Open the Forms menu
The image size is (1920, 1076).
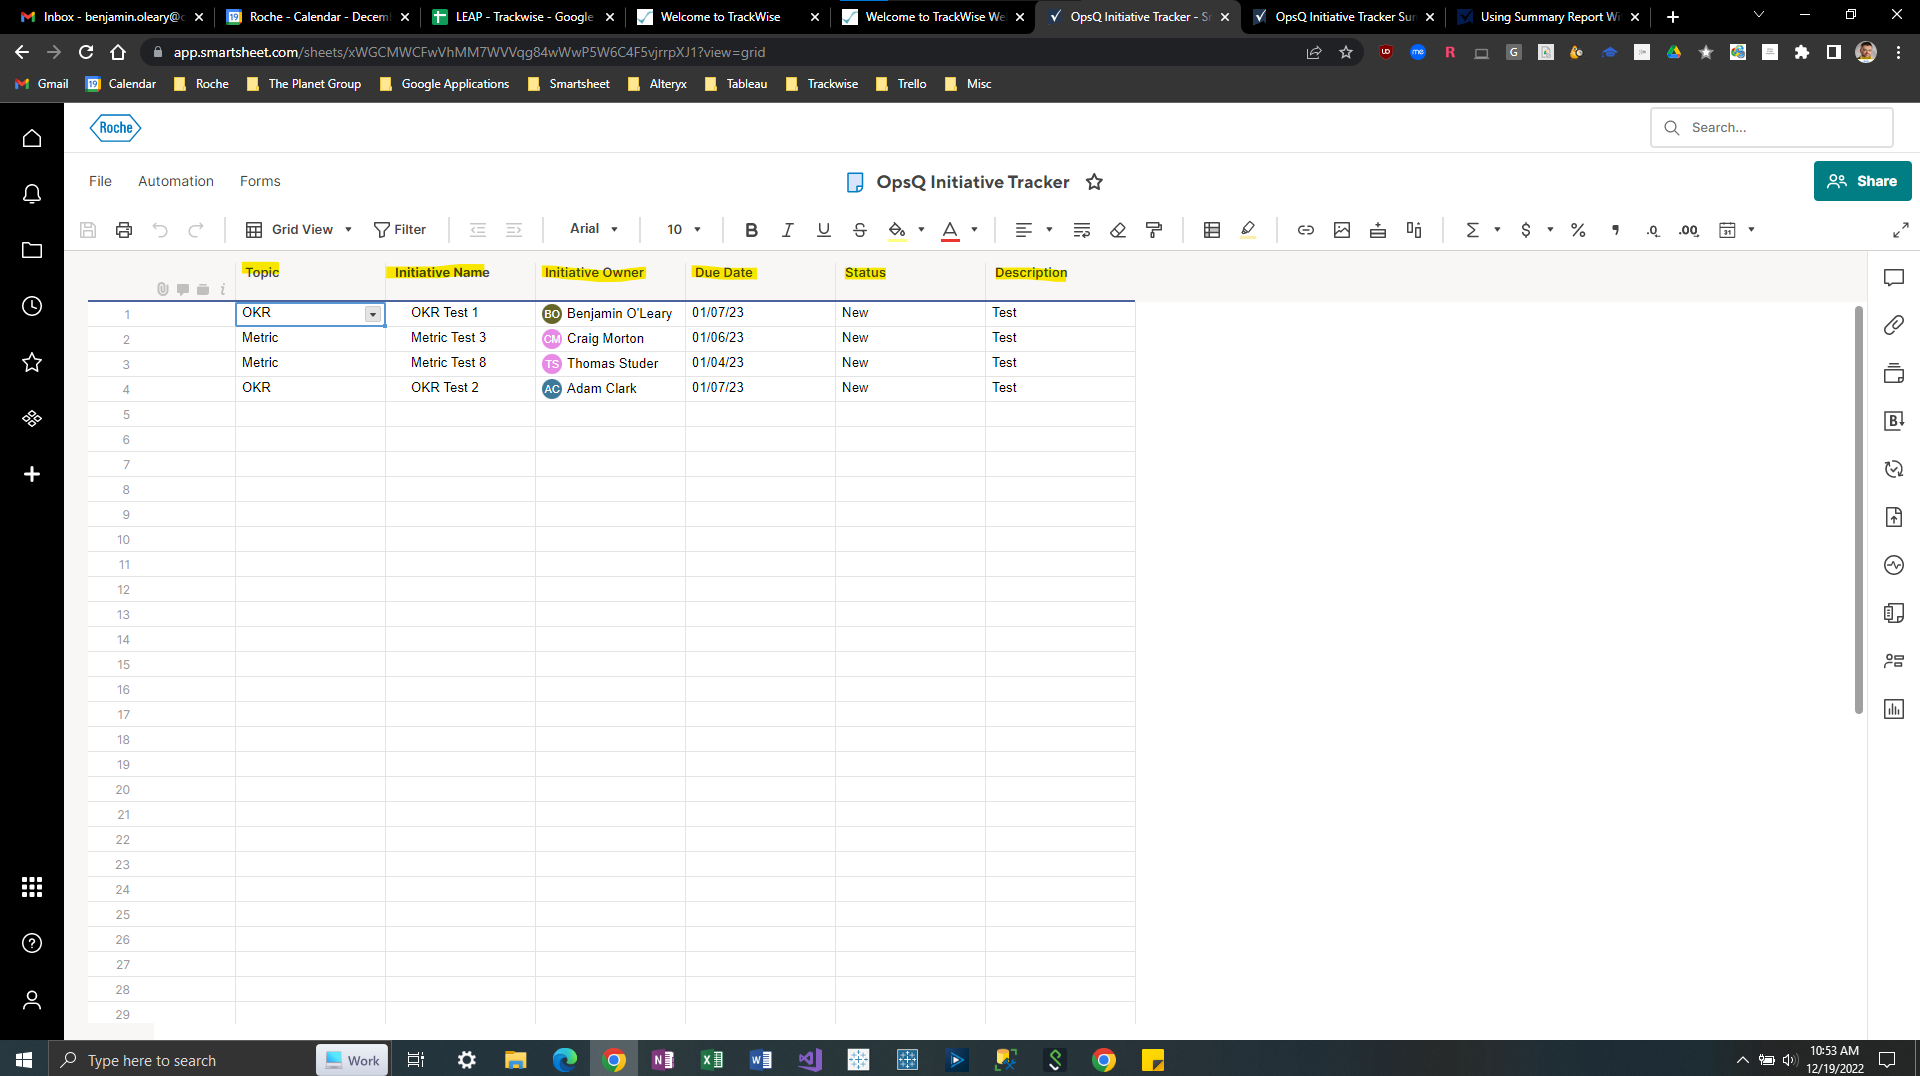(x=260, y=181)
